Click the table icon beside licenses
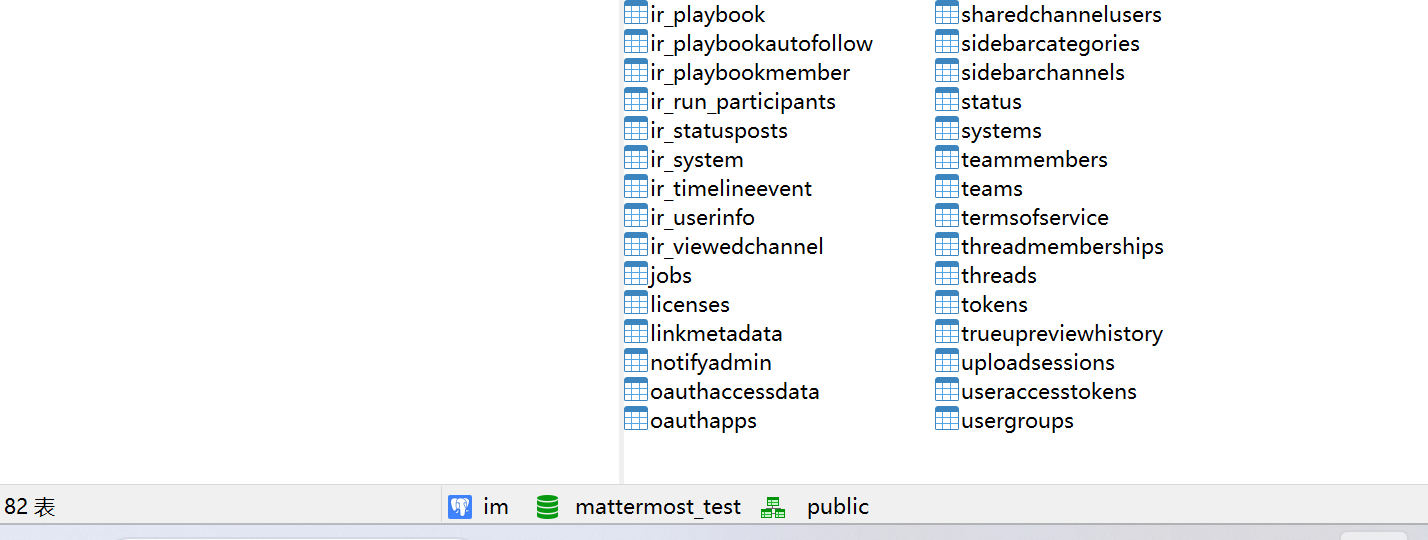This screenshot has width=1428, height=540. coord(635,303)
